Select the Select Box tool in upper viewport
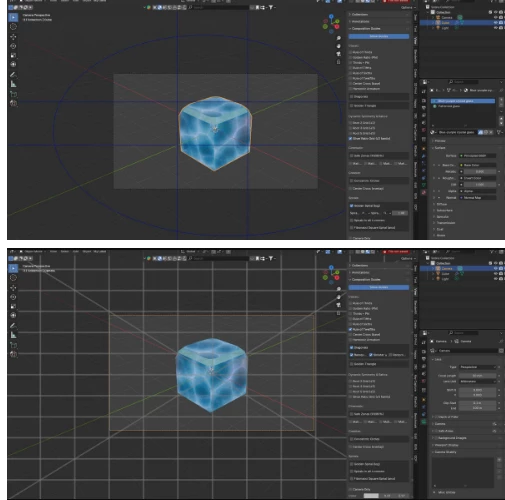This screenshot has height=500, width=505. [x=13, y=17]
